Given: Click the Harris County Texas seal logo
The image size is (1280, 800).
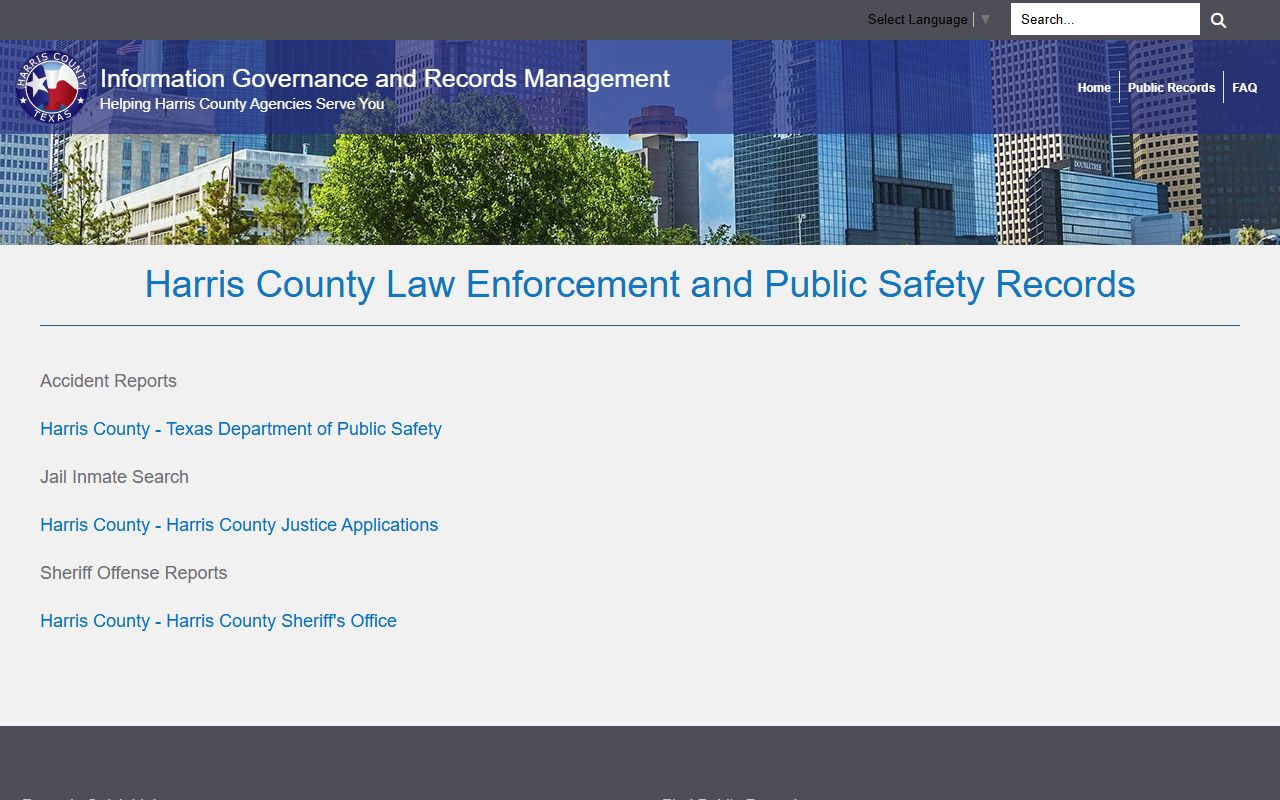Looking at the screenshot, I should coord(52,87).
